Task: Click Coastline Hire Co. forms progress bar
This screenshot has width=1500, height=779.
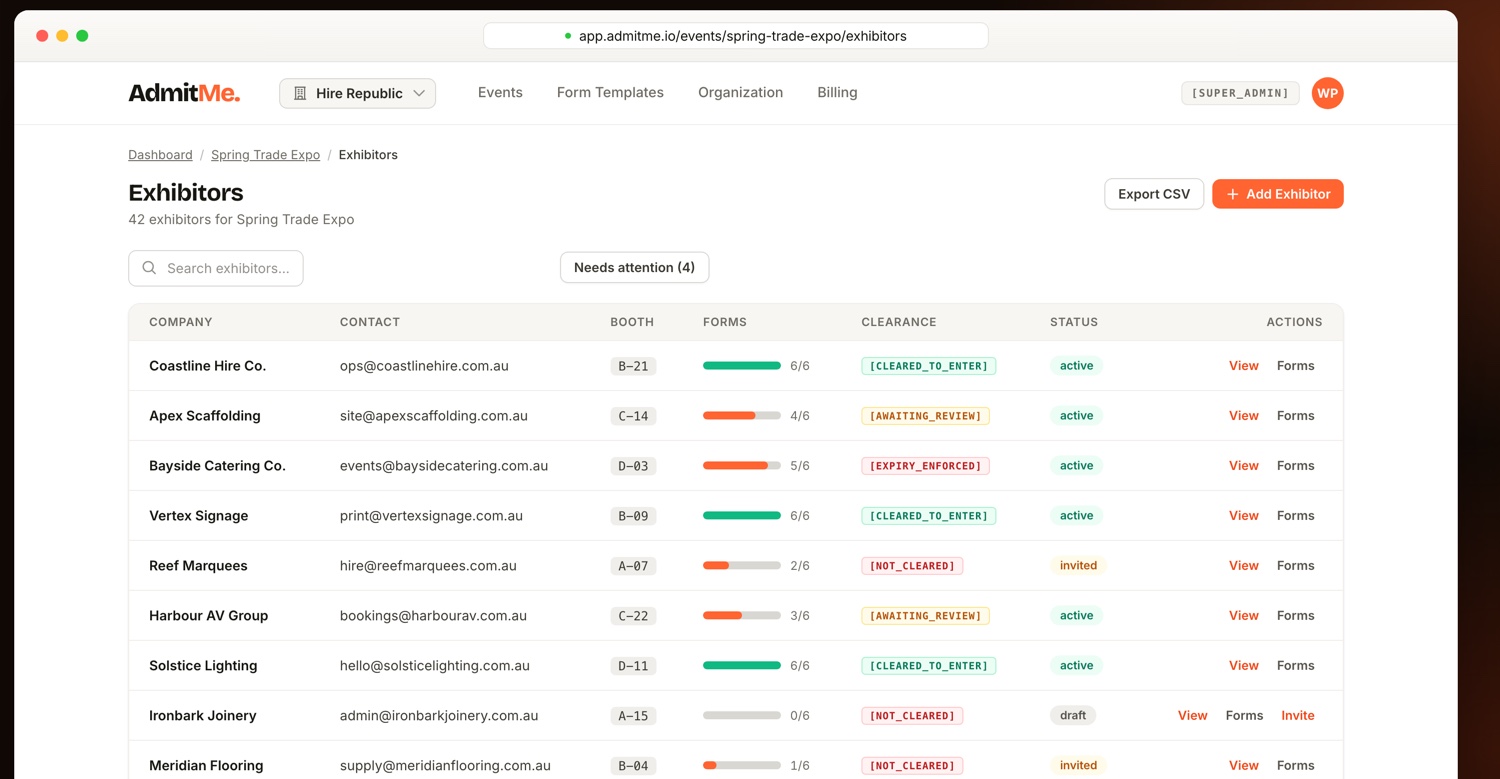Action: [742, 366]
